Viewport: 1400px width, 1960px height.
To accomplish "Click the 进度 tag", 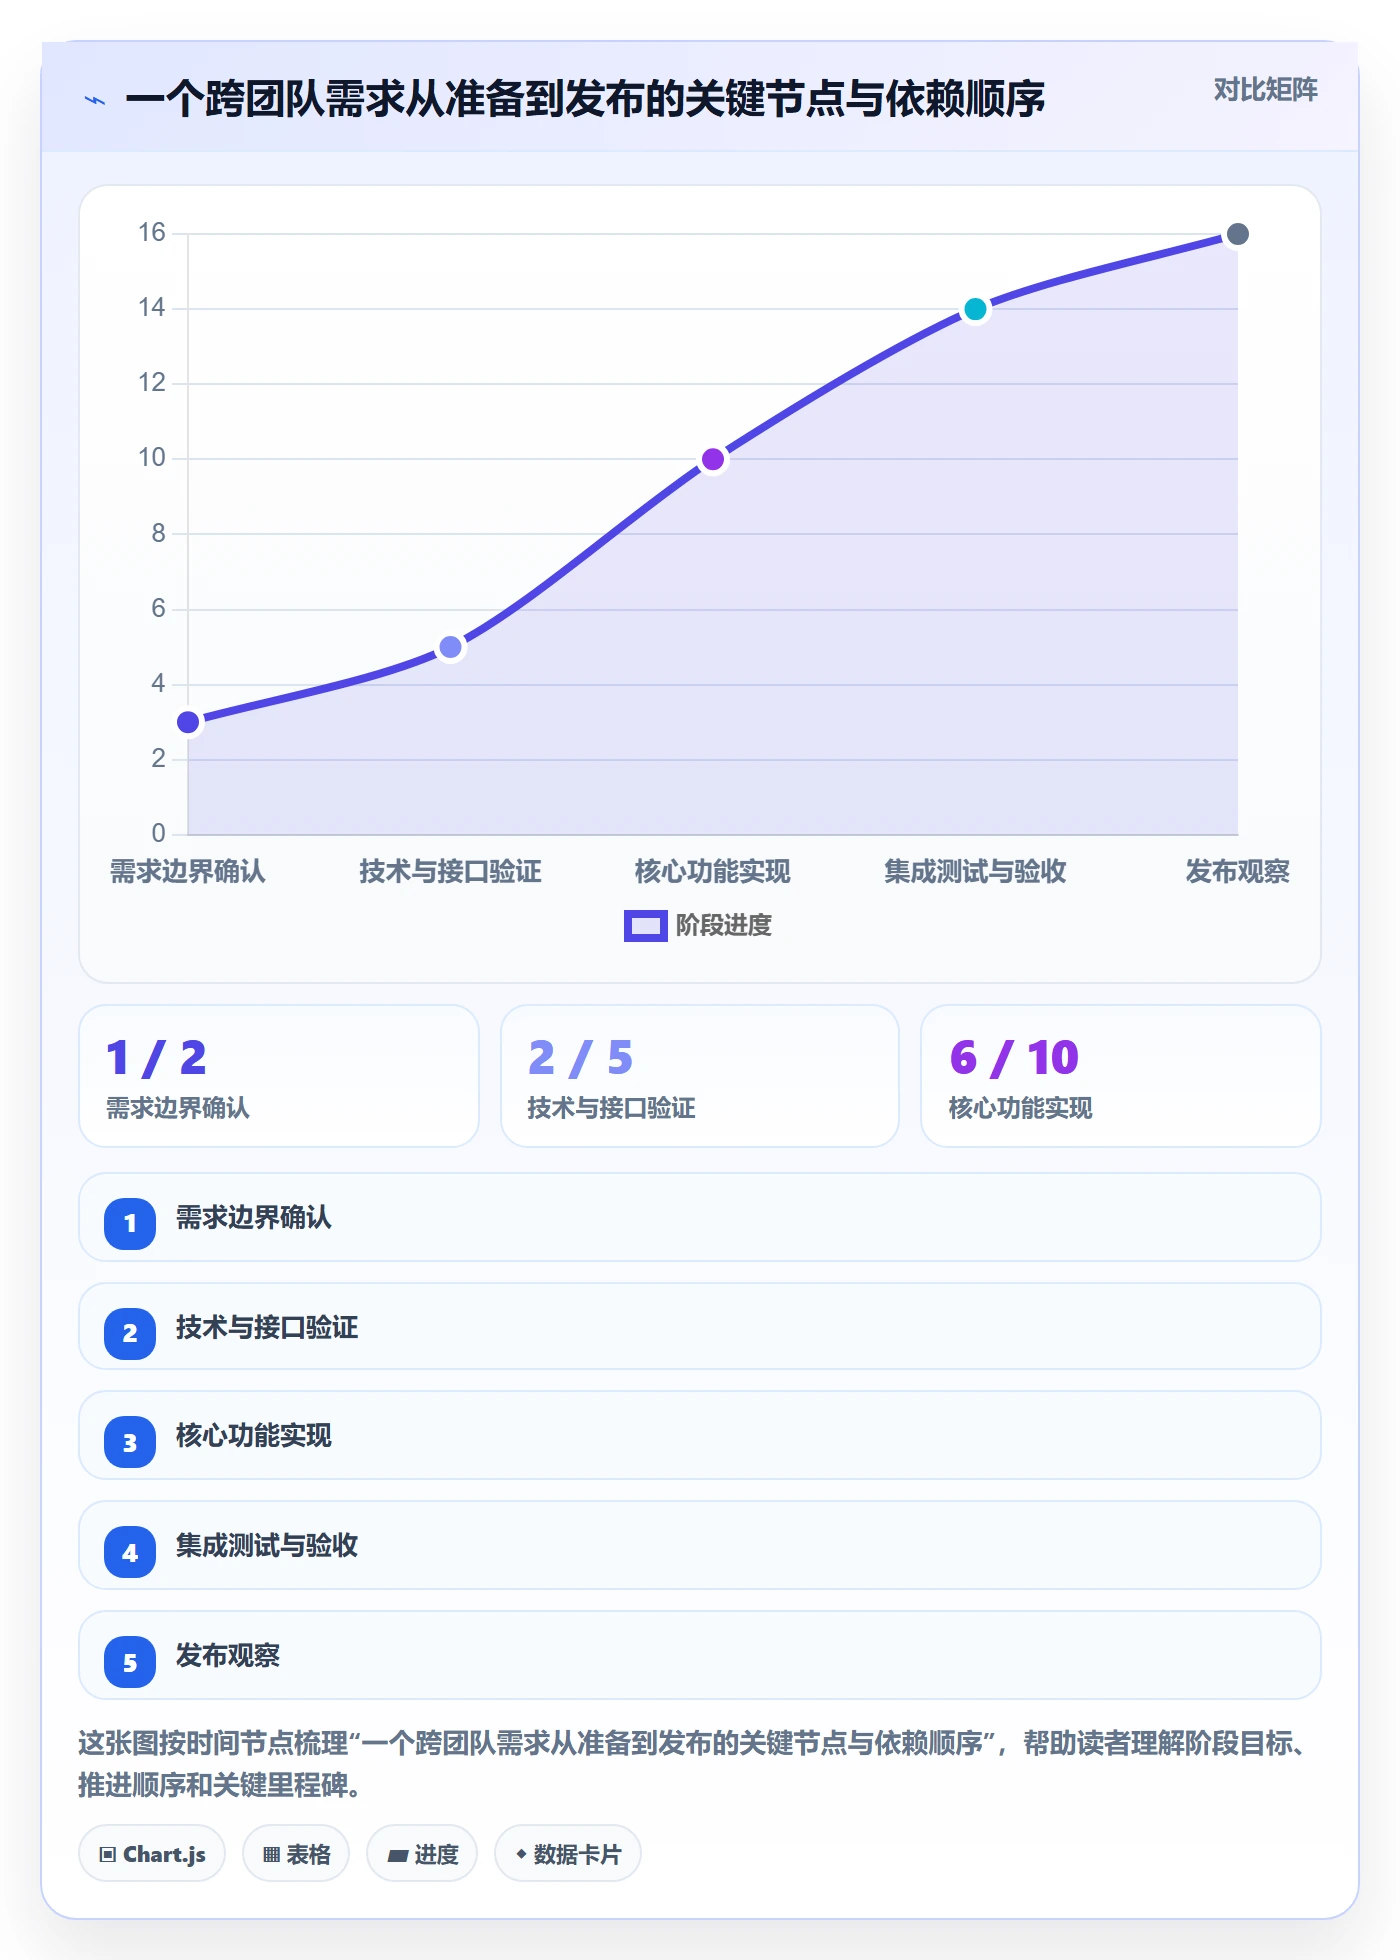I will [422, 1854].
